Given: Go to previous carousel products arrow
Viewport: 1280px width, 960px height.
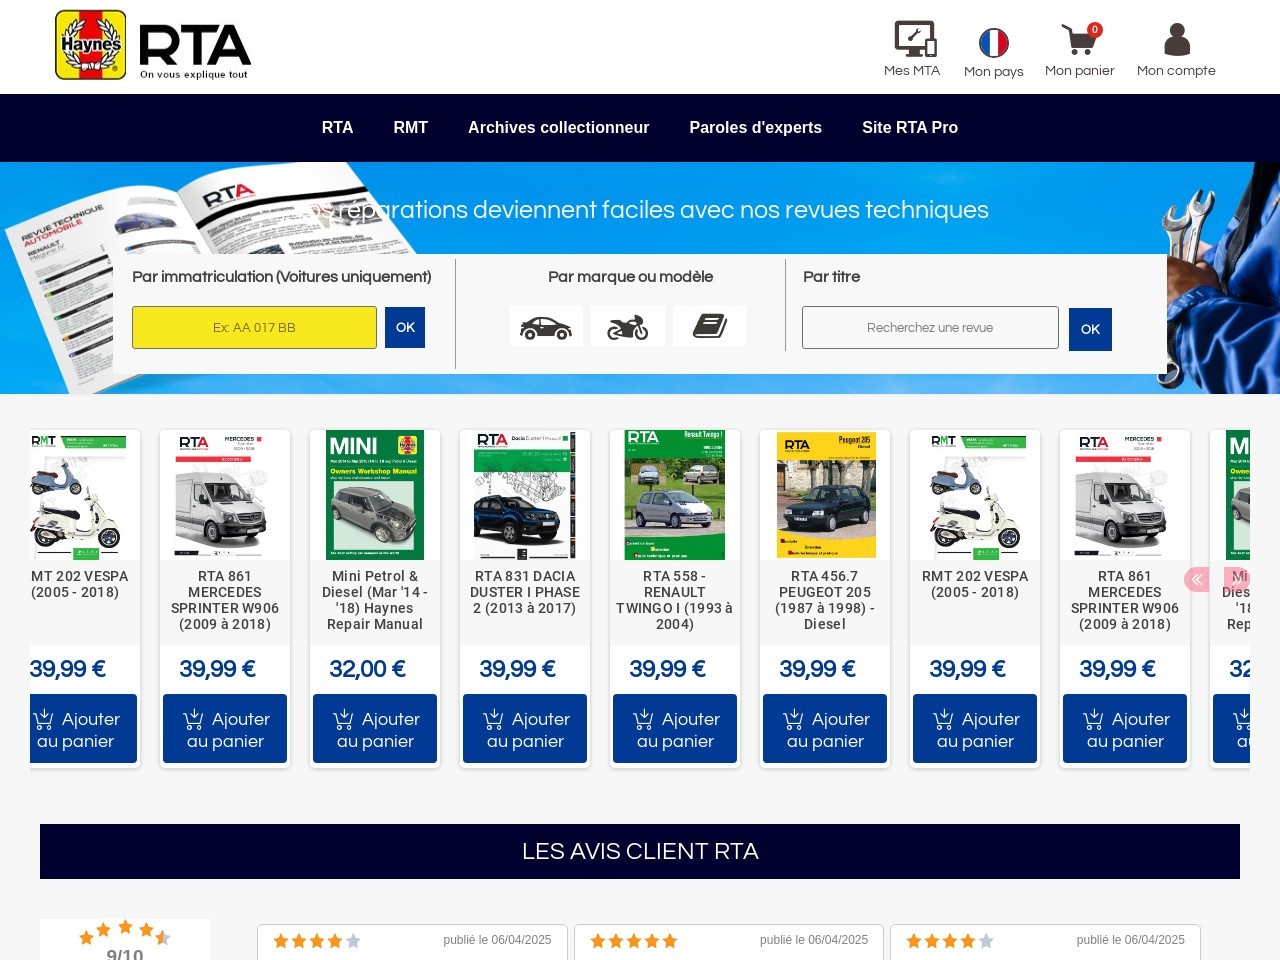Looking at the screenshot, I should point(1197,579).
